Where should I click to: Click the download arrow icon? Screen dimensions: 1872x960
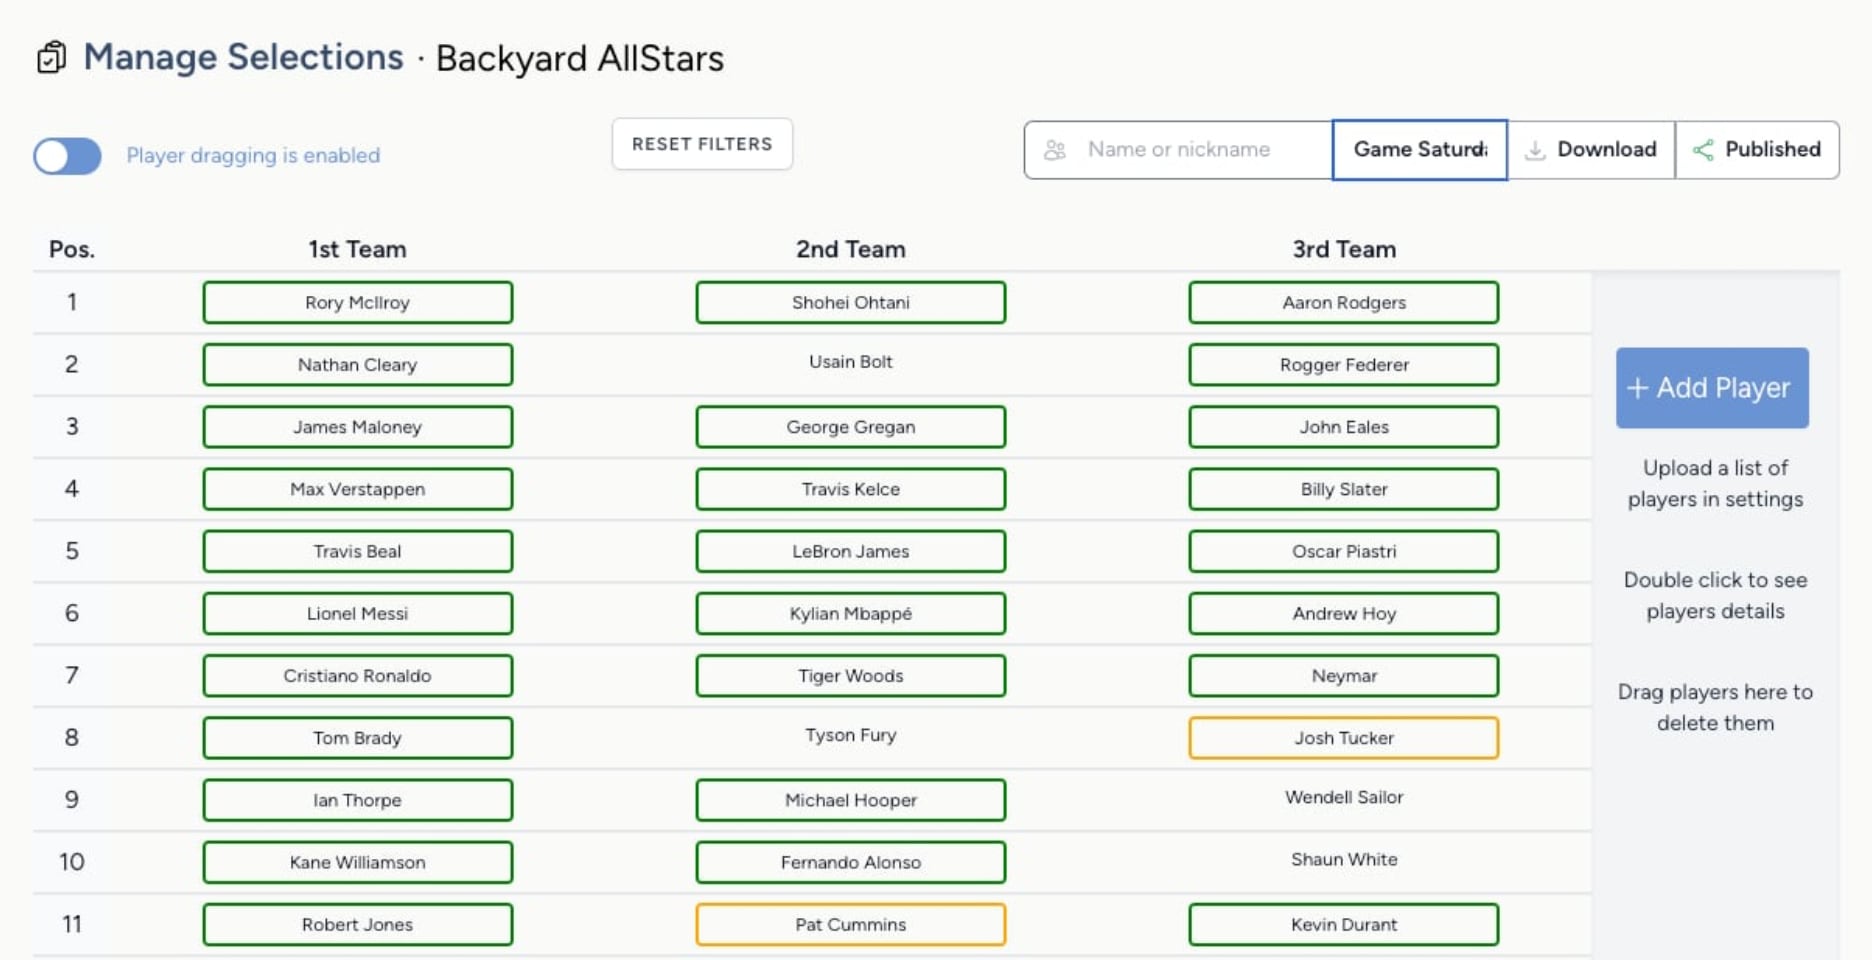(x=1534, y=150)
